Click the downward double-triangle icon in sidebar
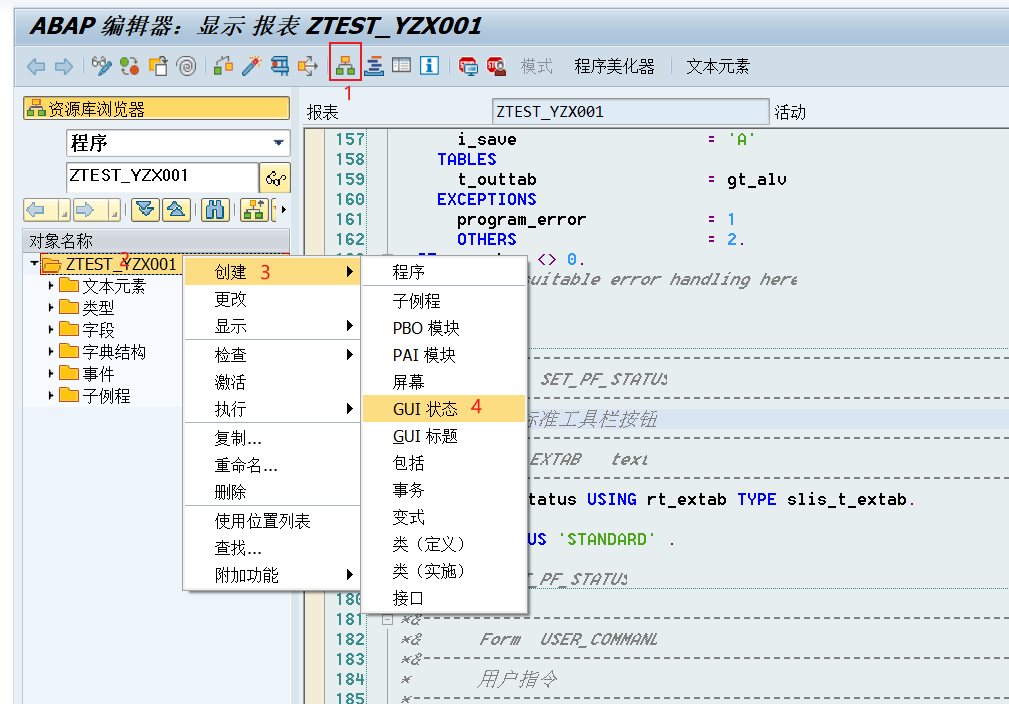The image size is (1009, 704). tap(143, 210)
